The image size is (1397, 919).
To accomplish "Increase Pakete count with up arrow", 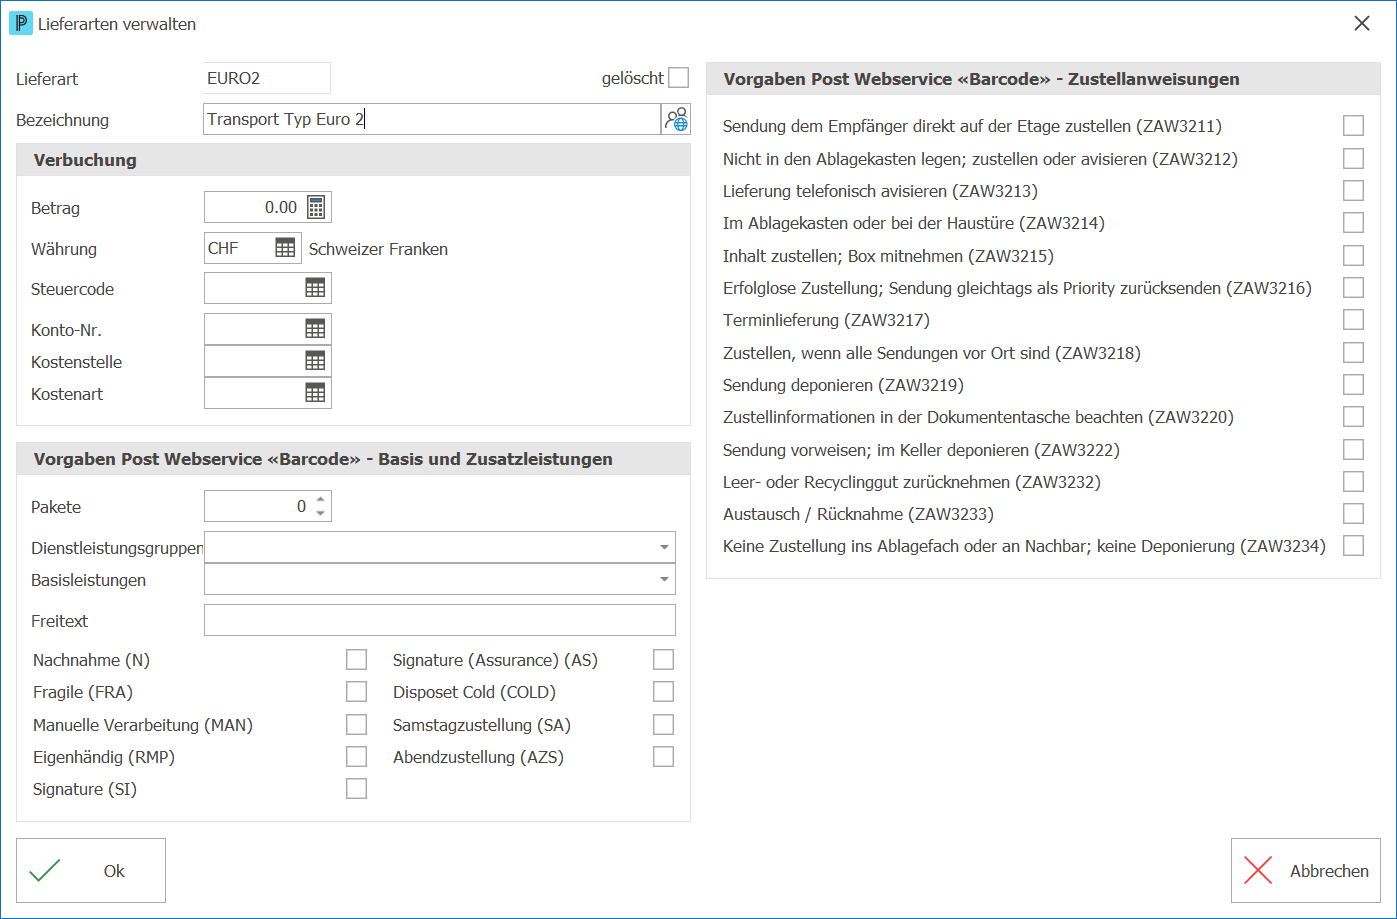I will click(320, 500).
